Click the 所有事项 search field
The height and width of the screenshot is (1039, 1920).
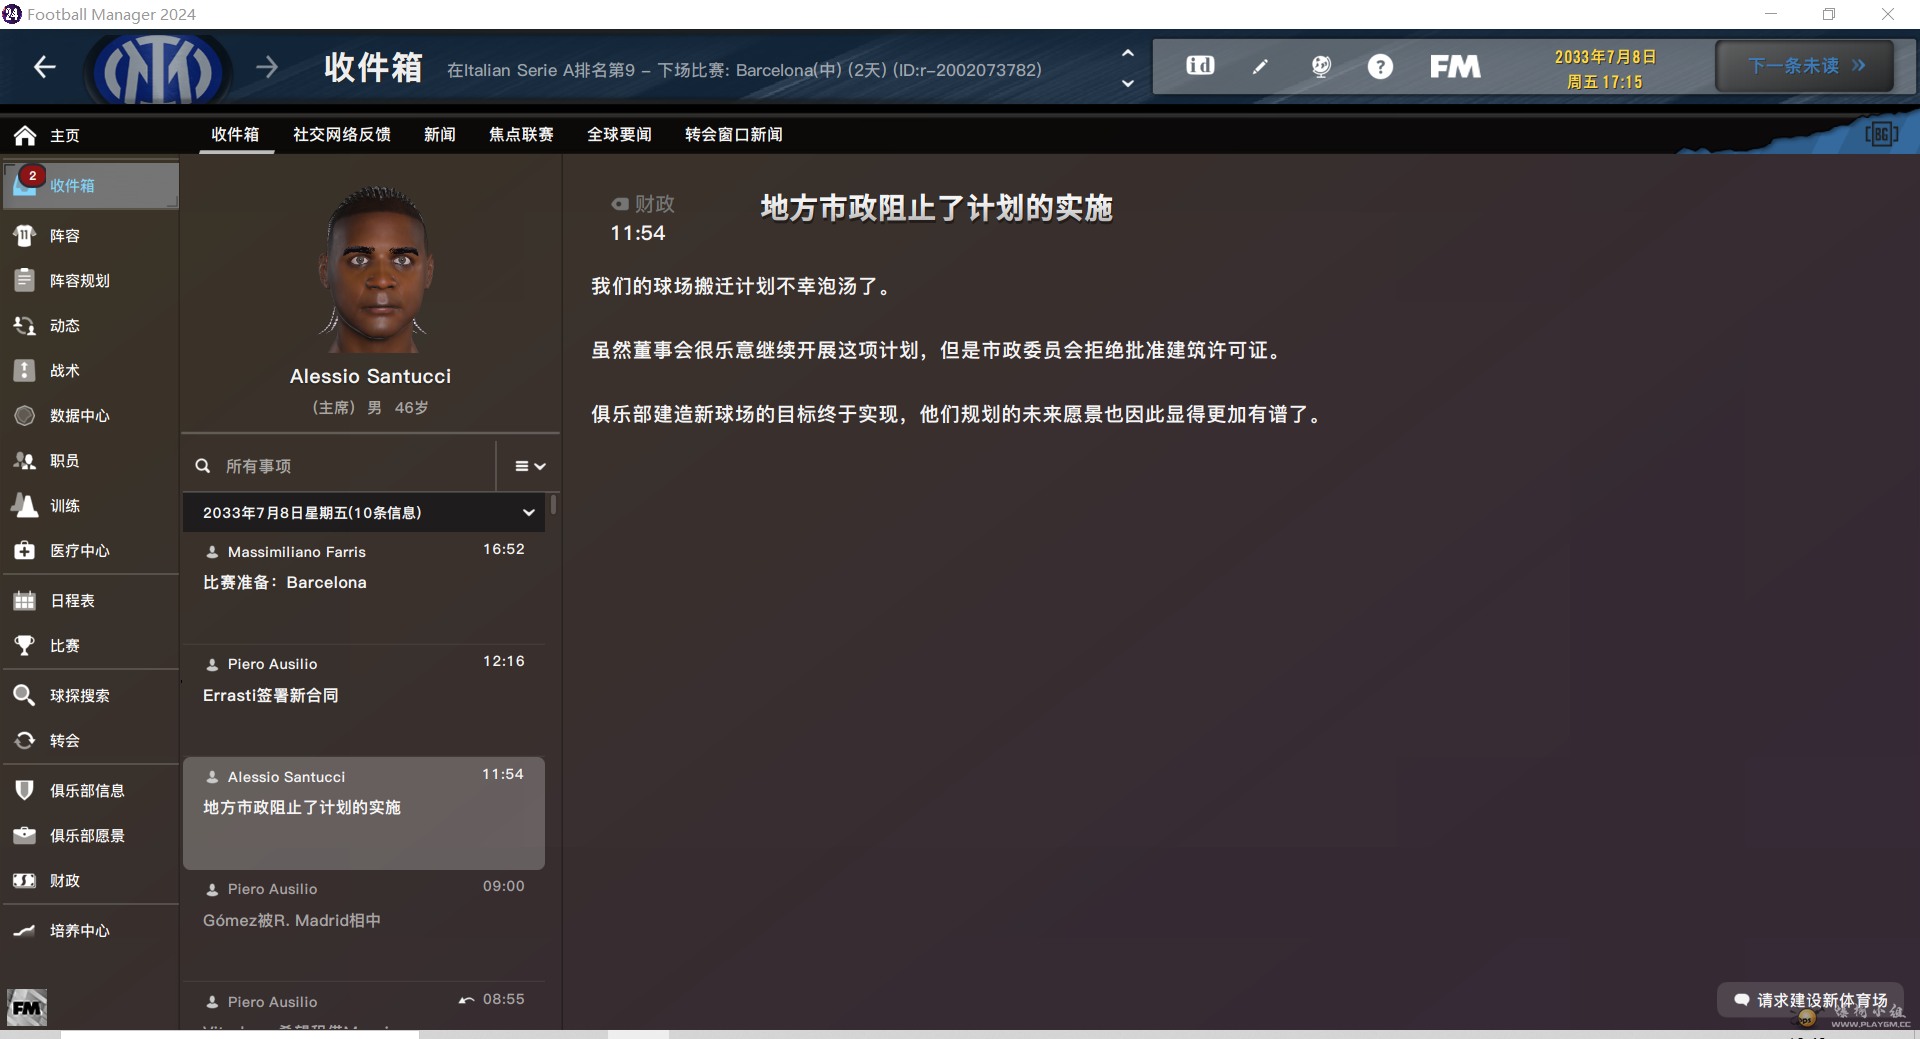[x=340, y=466]
